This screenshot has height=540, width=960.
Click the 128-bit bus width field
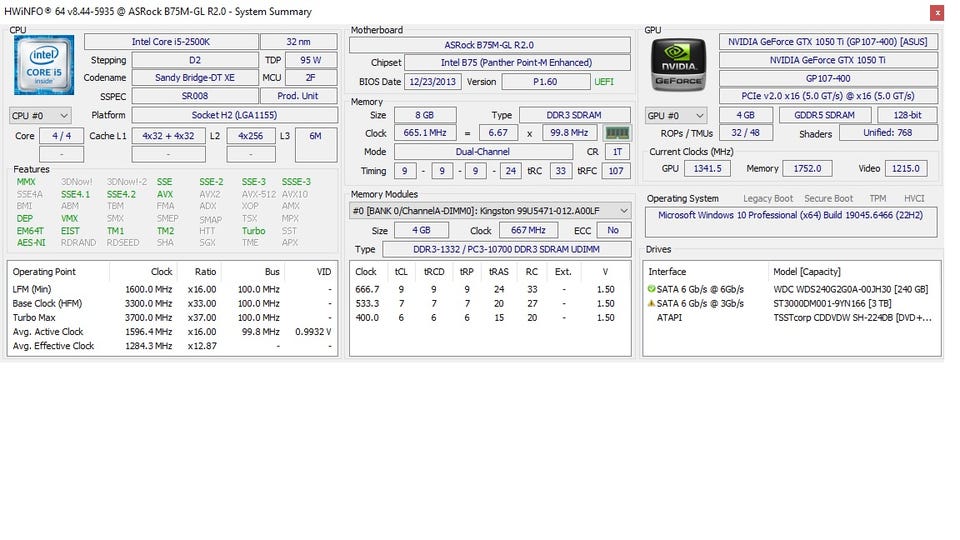click(907, 115)
